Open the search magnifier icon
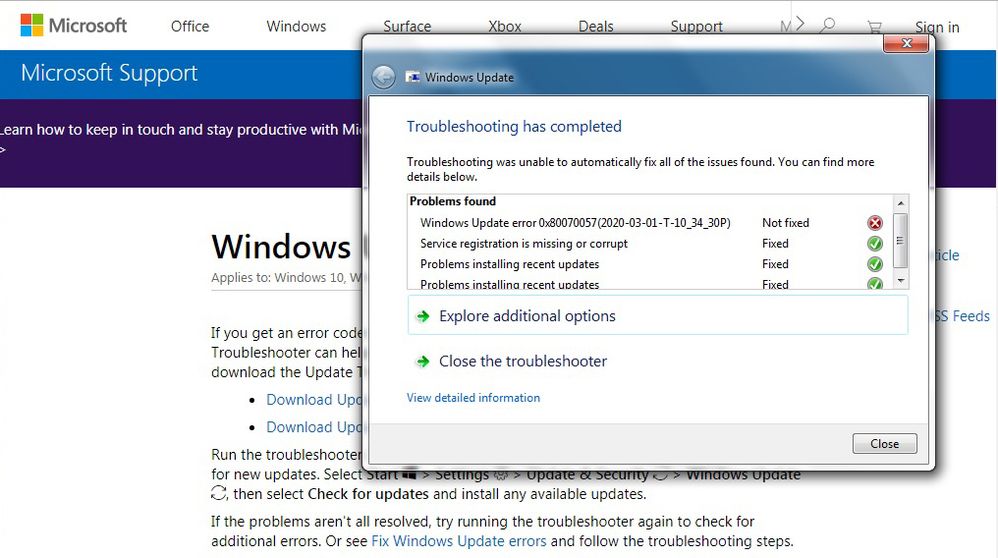Viewport: 998px width, 558px height. [x=827, y=25]
